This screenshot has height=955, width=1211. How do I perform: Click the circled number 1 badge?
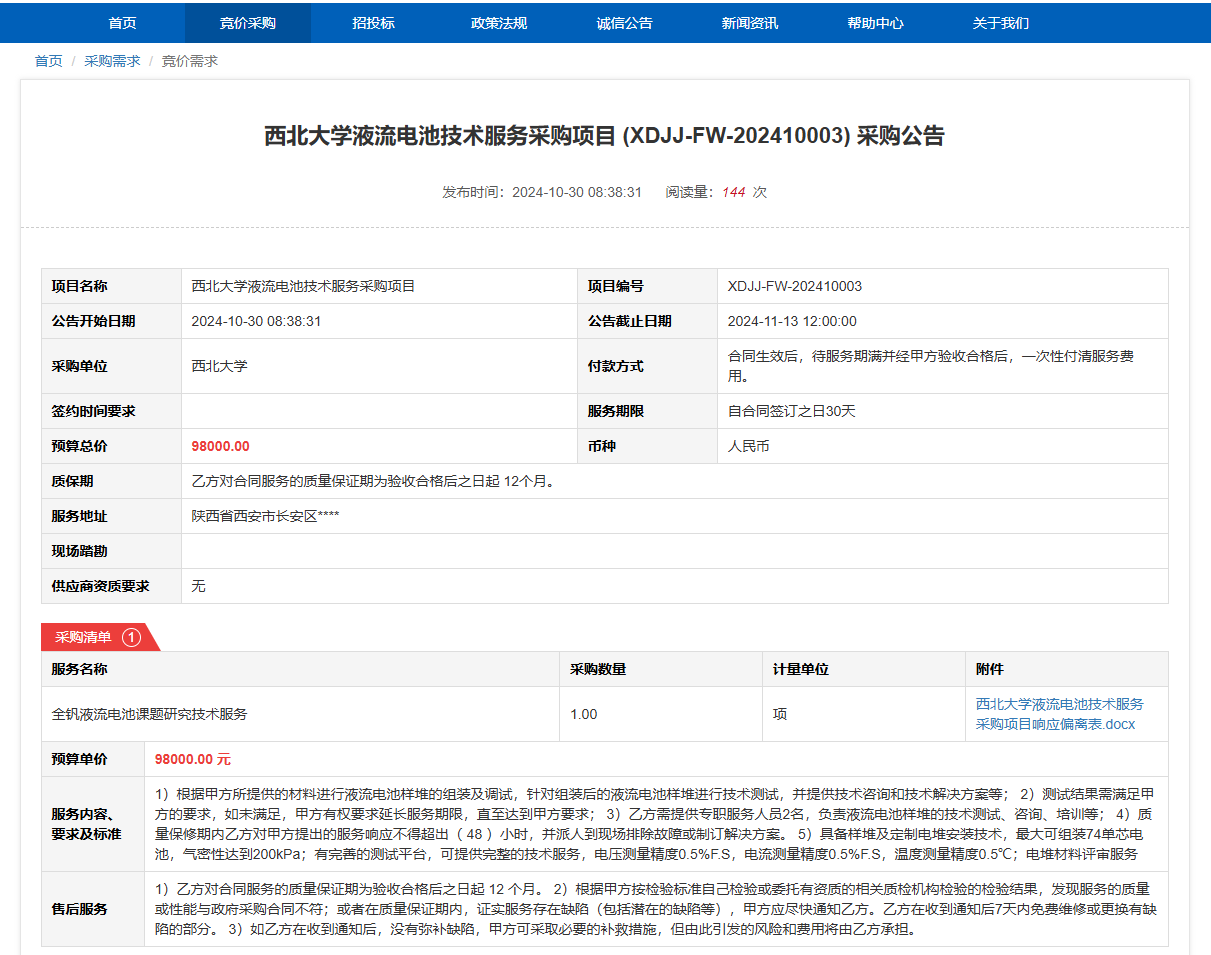click(x=131, y=637)
